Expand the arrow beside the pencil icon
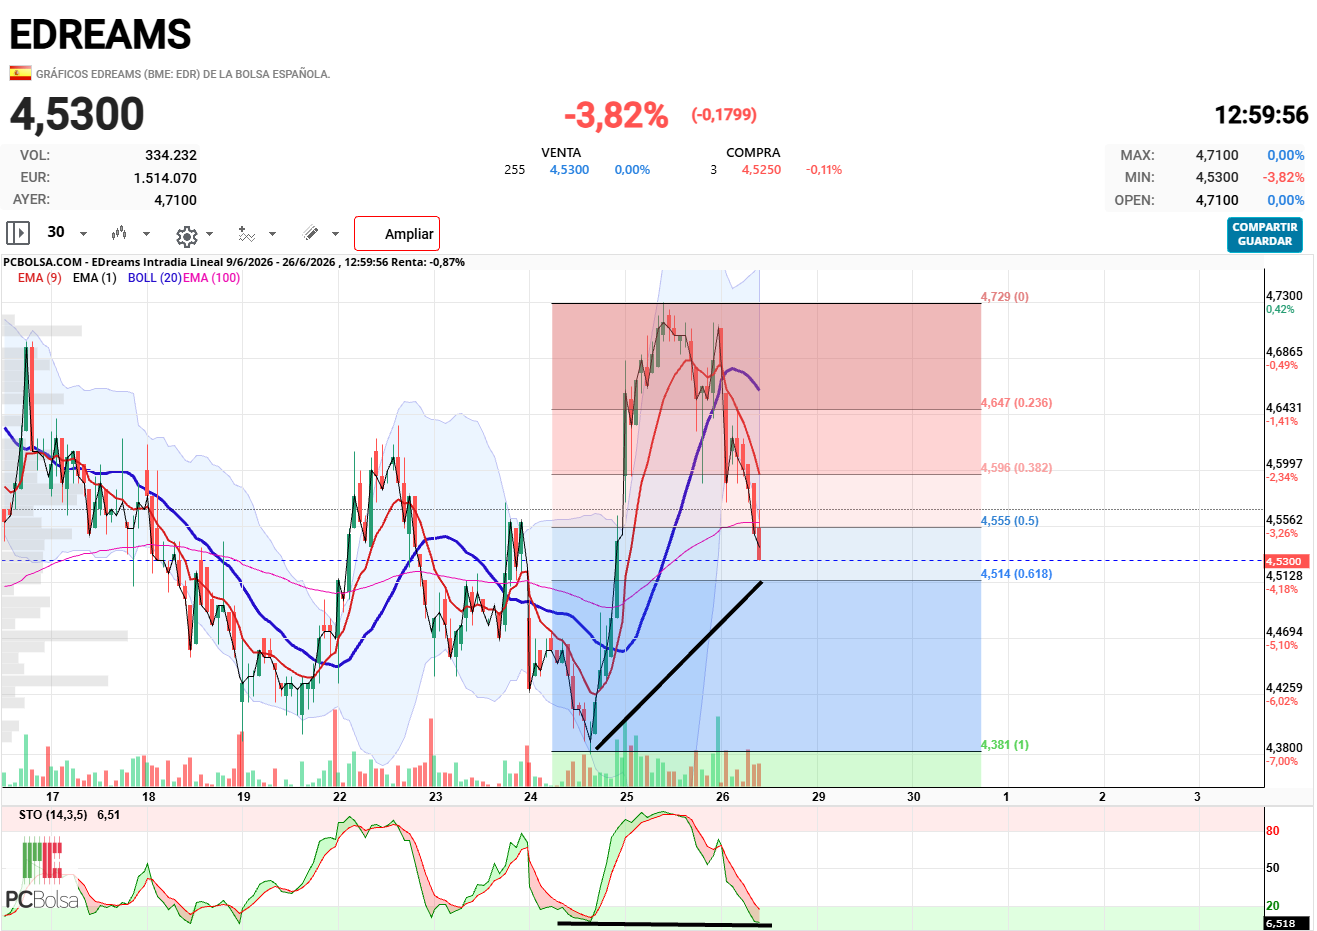Screen dimensions: 1317x931 click(x=335, y=234)
